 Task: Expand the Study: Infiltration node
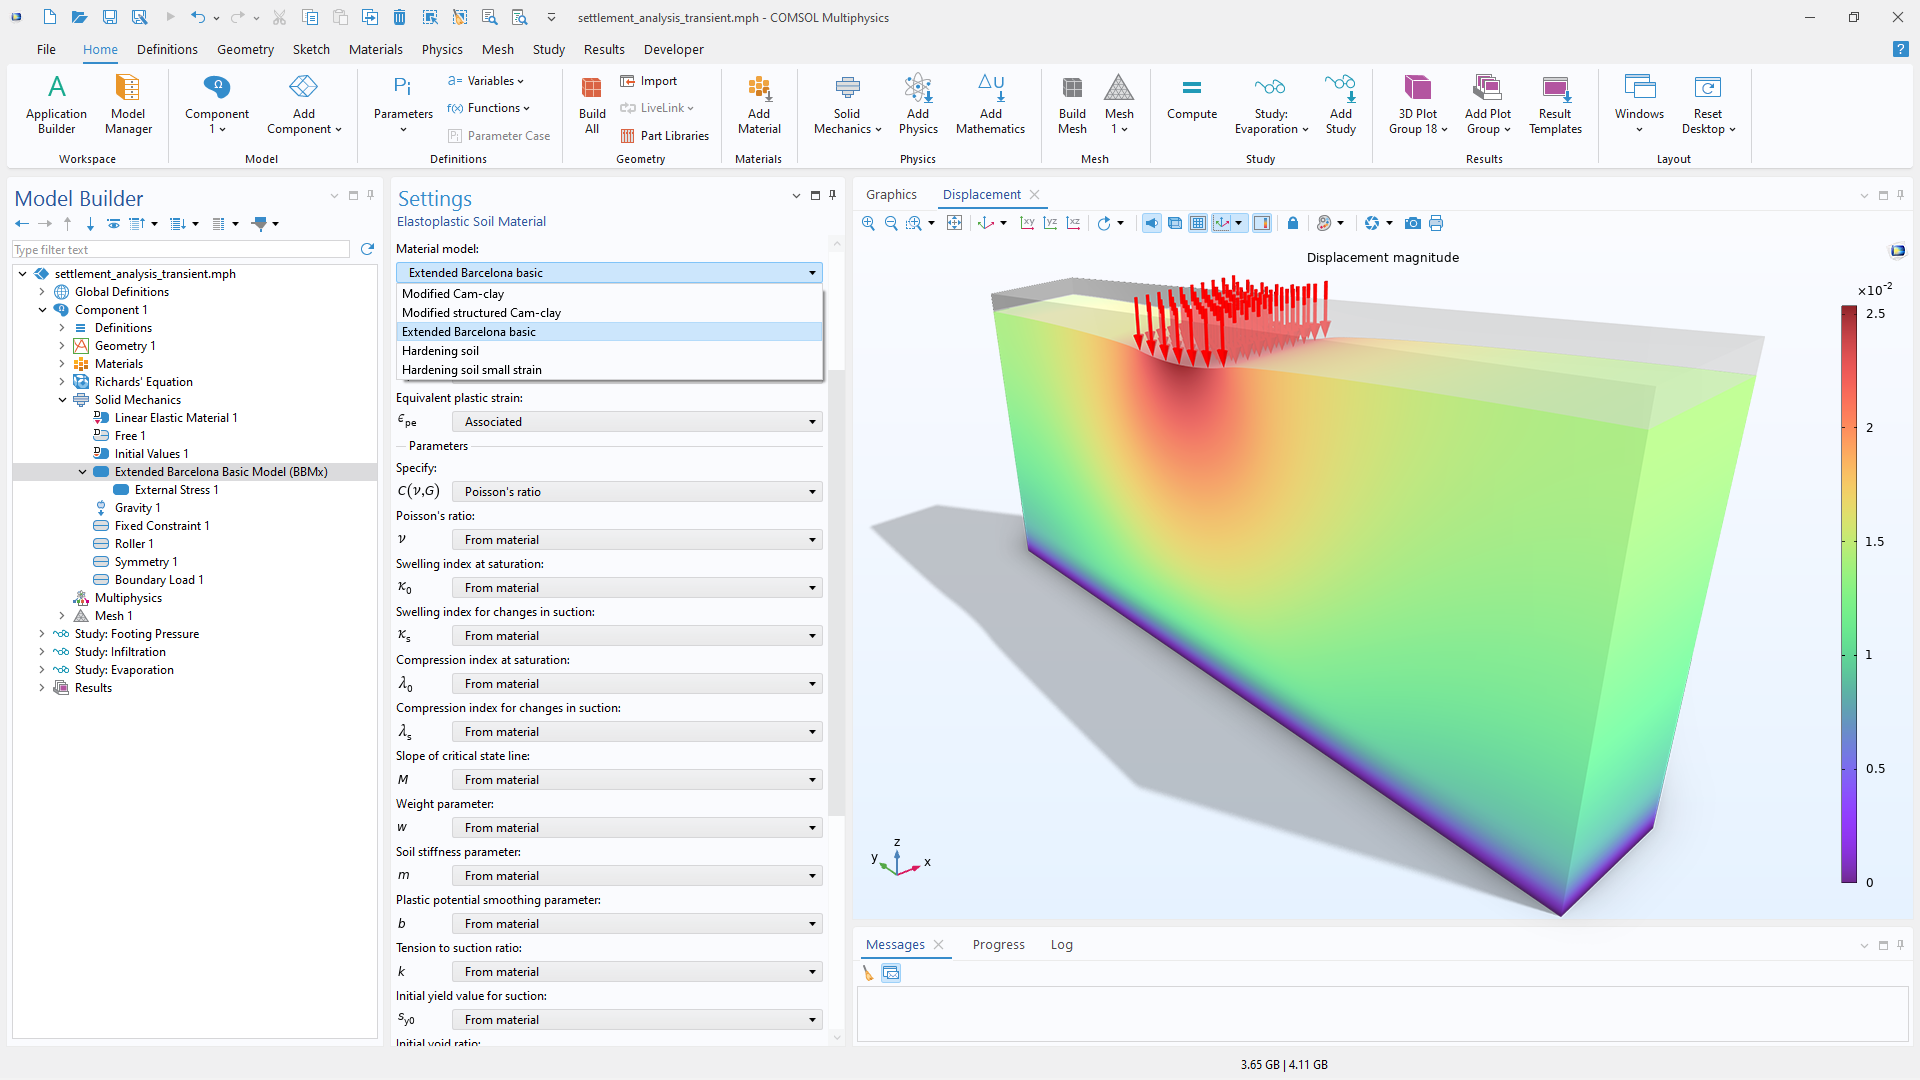click(x=41, y=652)
